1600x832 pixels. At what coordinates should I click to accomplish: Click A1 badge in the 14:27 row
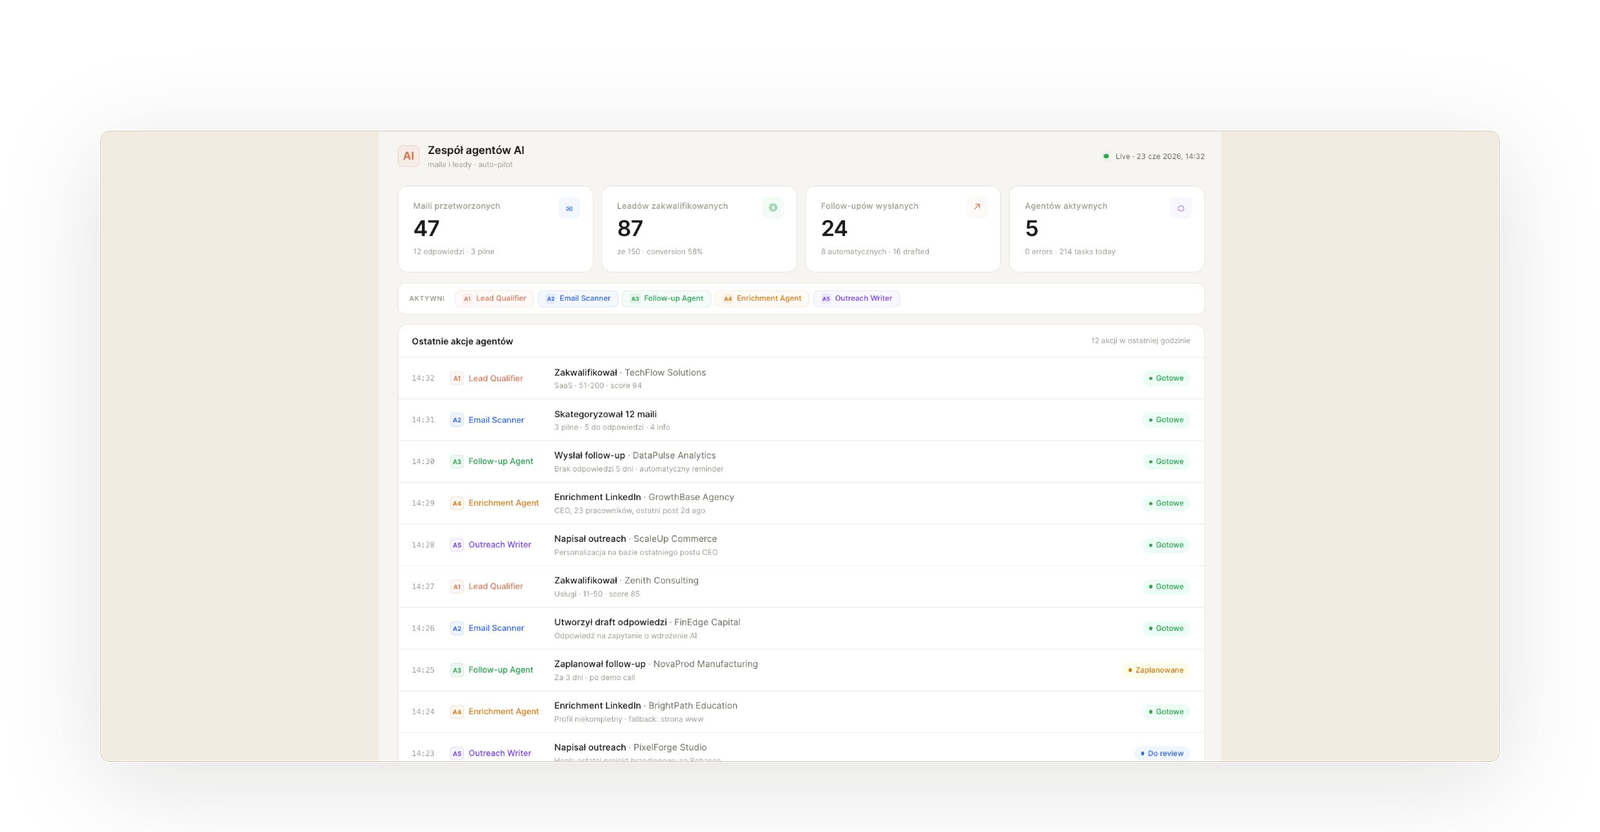click(x=457, y=587)
